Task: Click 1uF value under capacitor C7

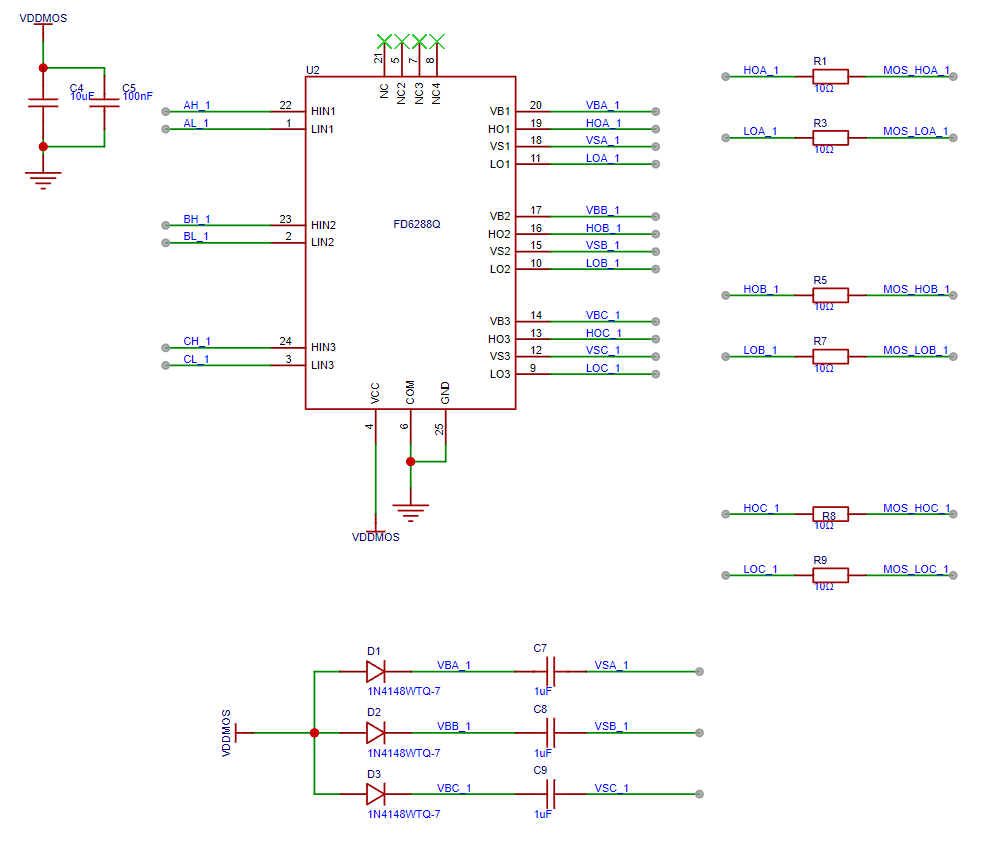Action: coord(542,692)
